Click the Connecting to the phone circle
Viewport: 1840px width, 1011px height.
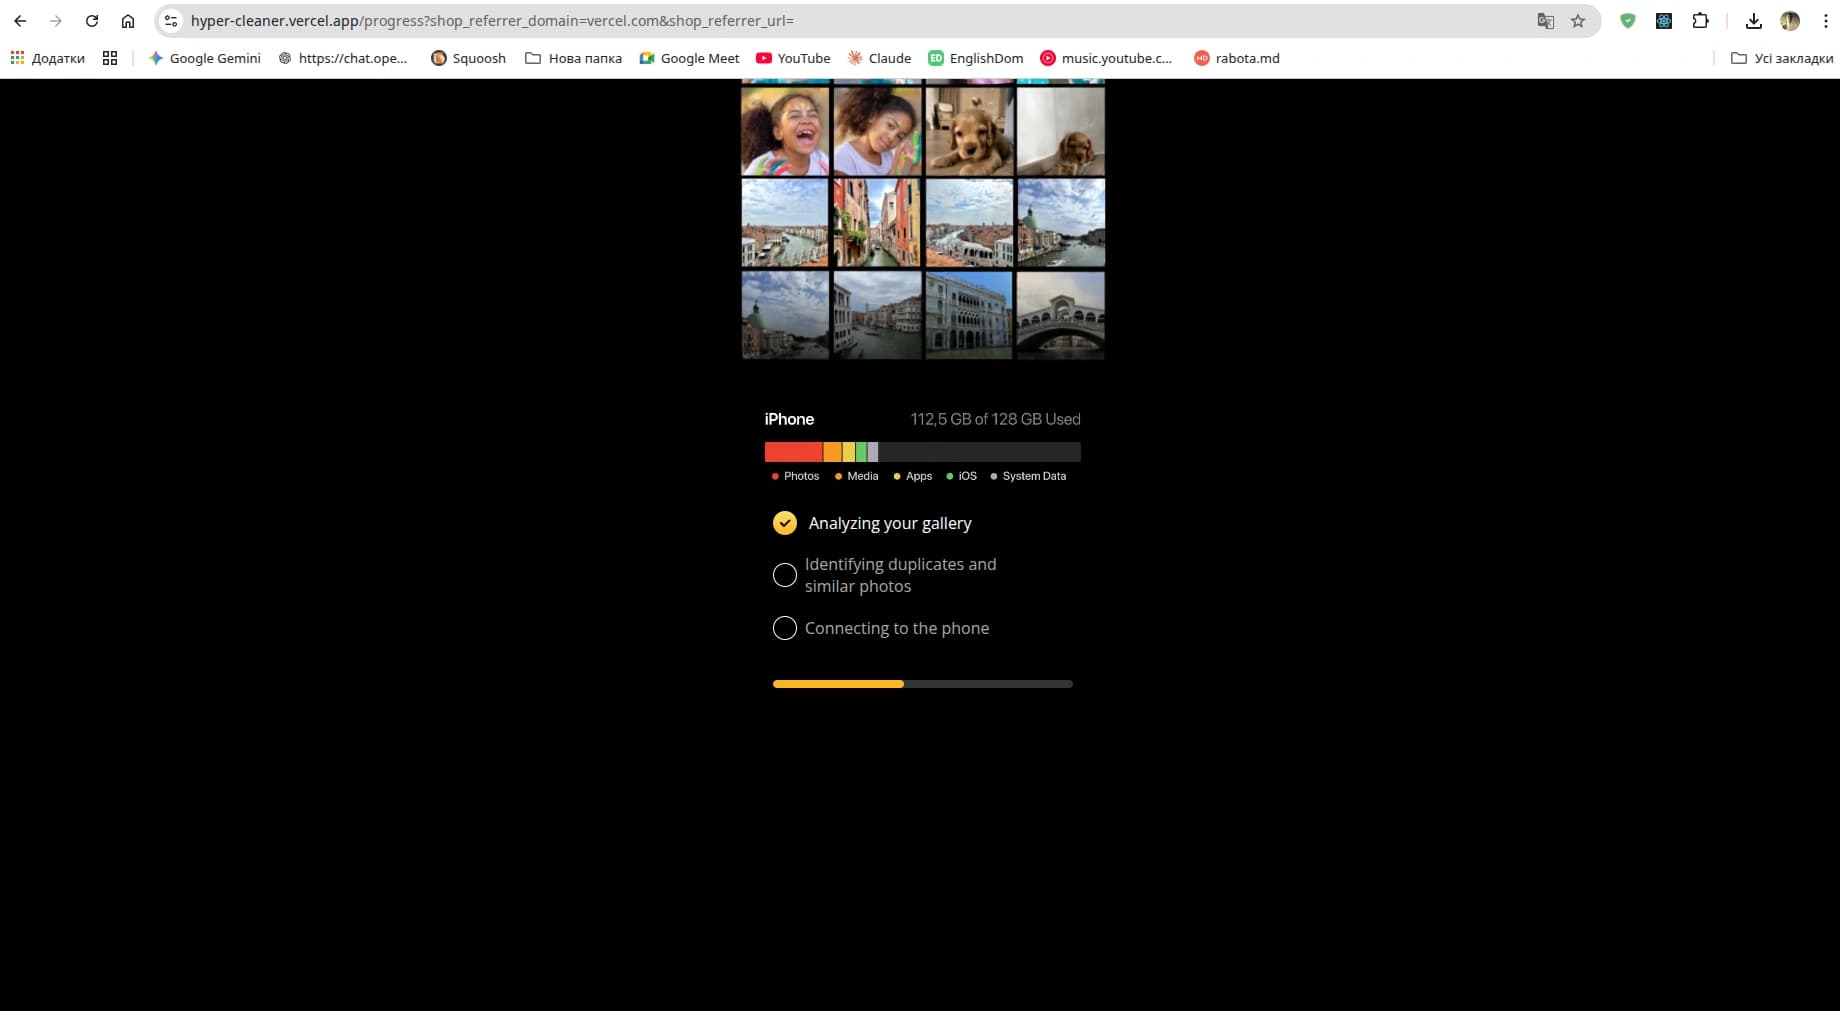(785, 628)
